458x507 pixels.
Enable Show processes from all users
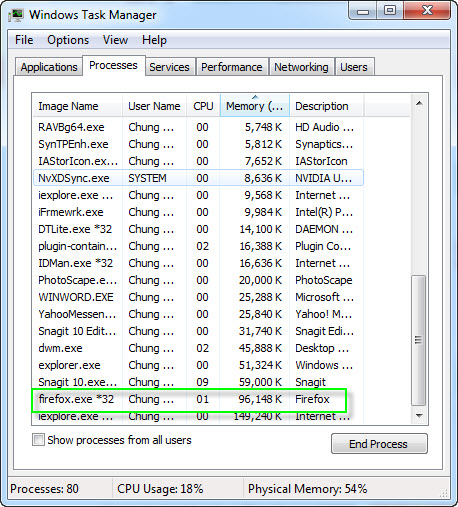click(38, 440)
